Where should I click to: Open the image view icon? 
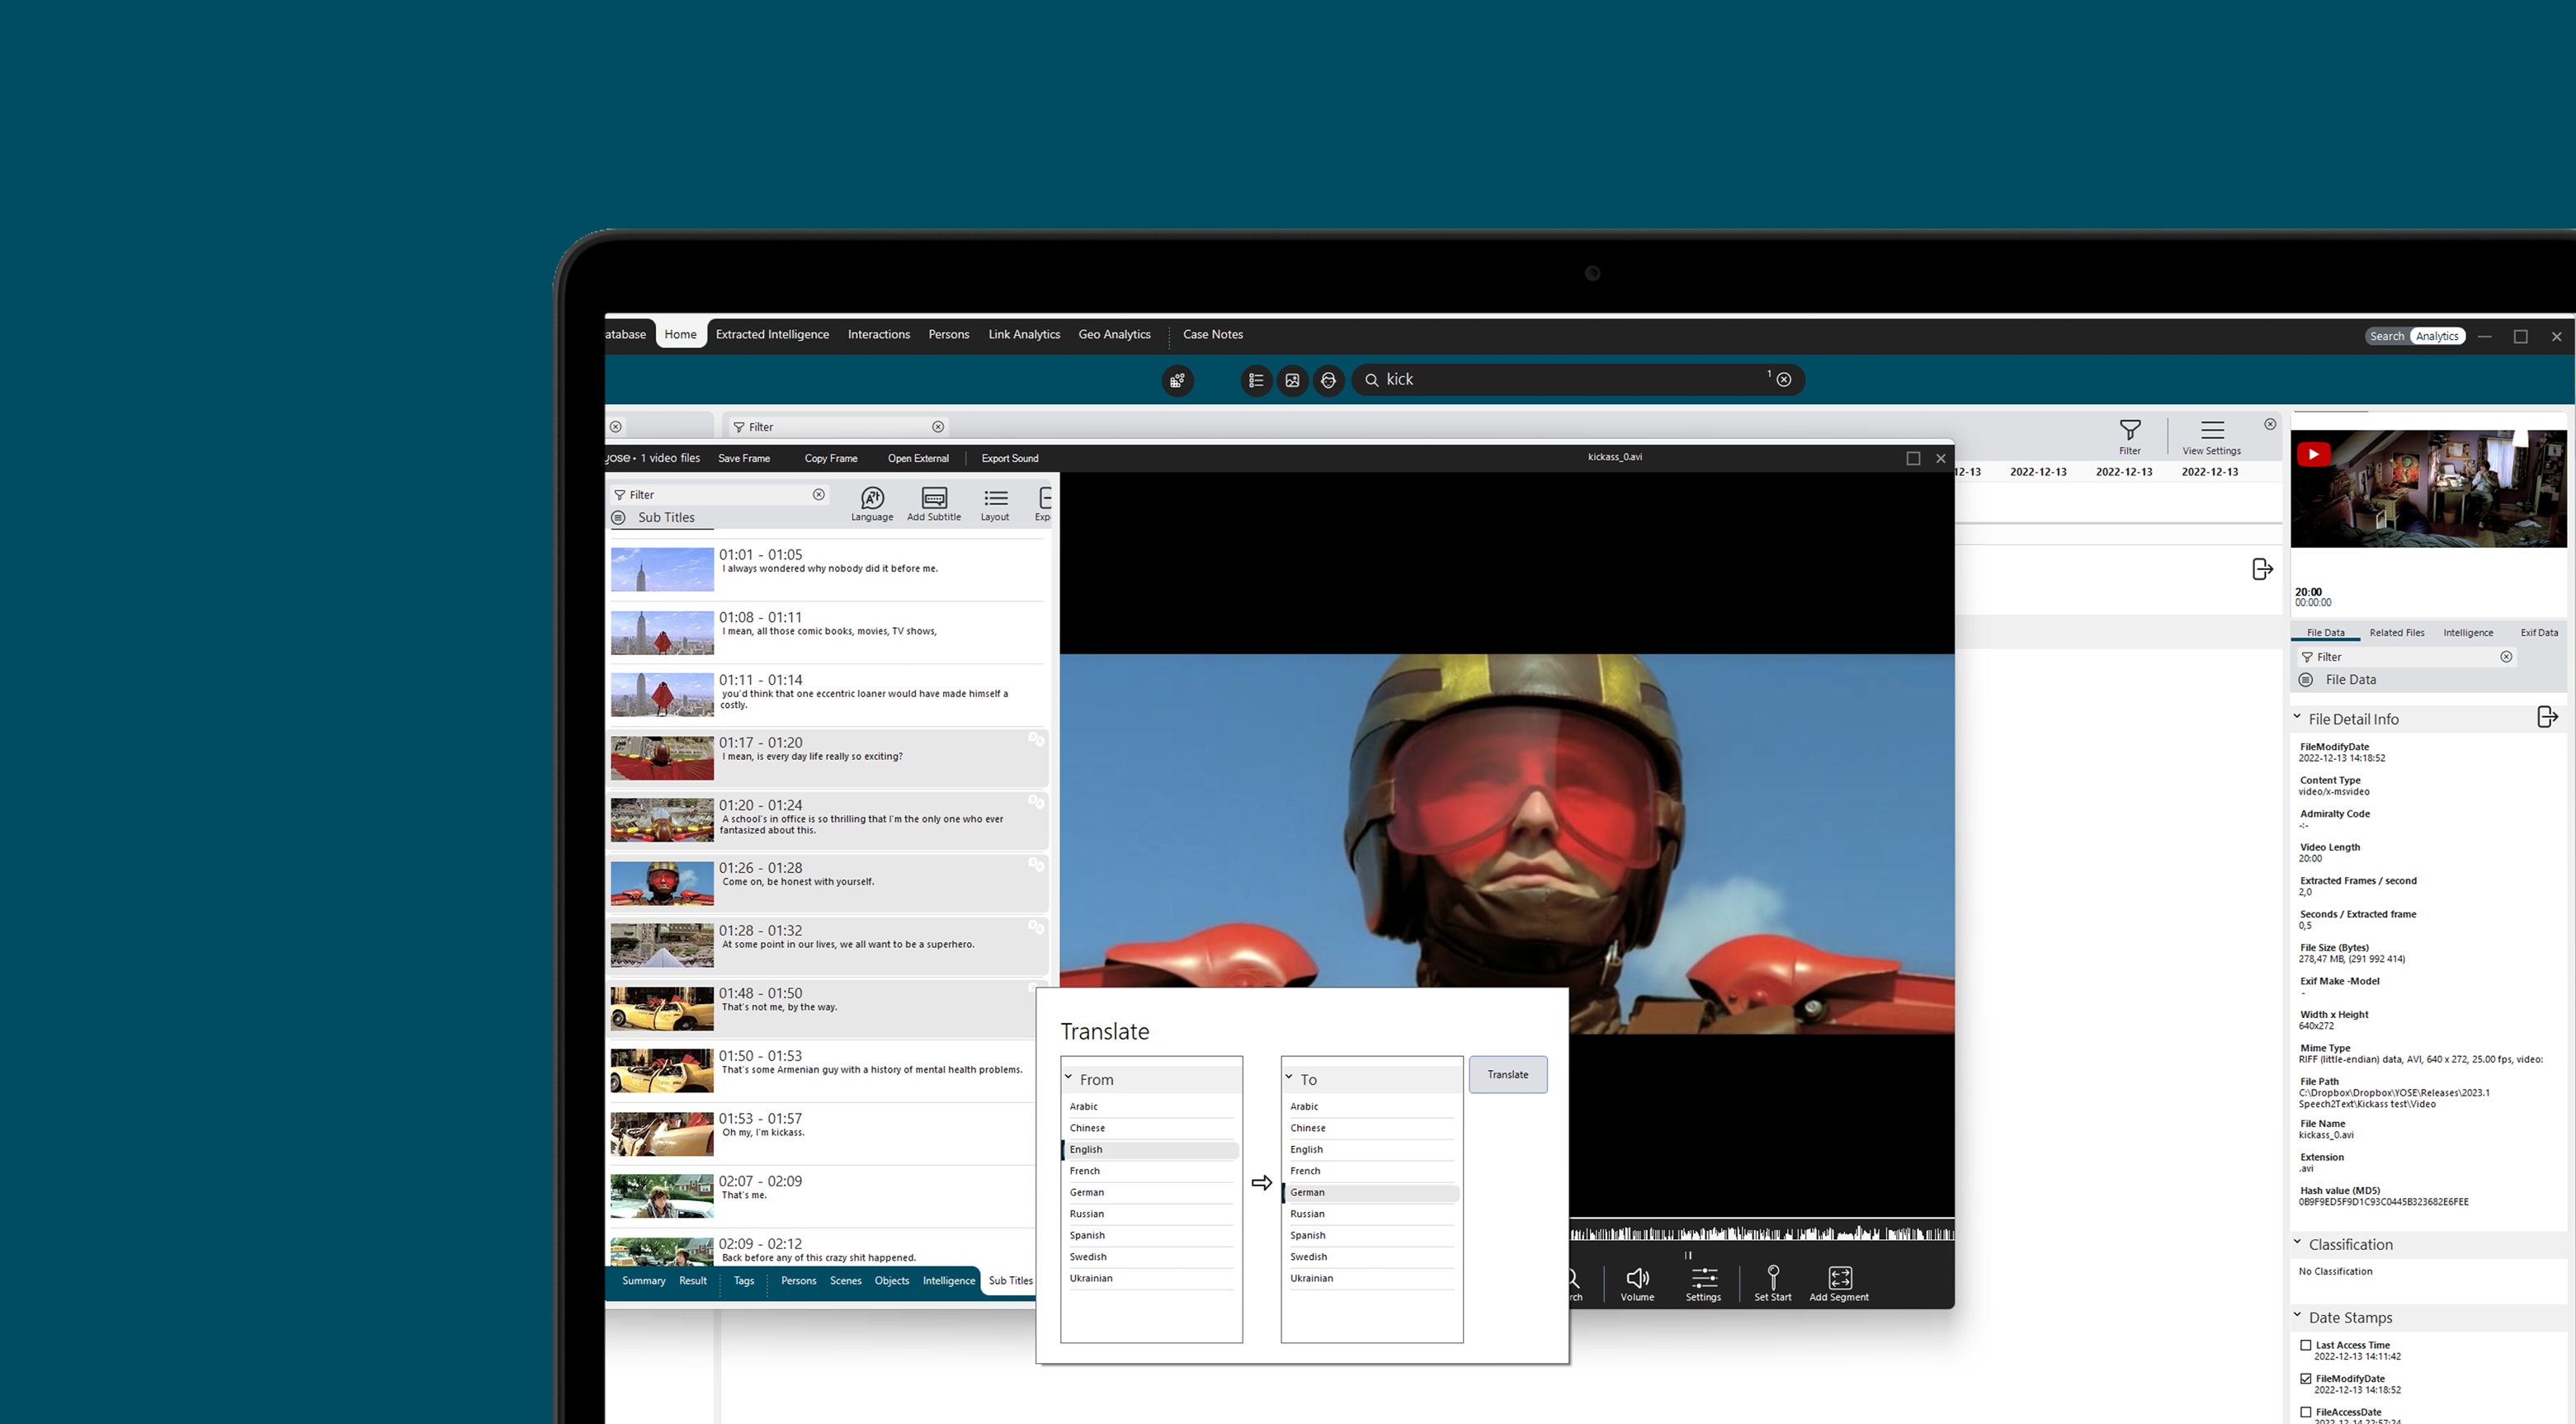[1292, 380]
